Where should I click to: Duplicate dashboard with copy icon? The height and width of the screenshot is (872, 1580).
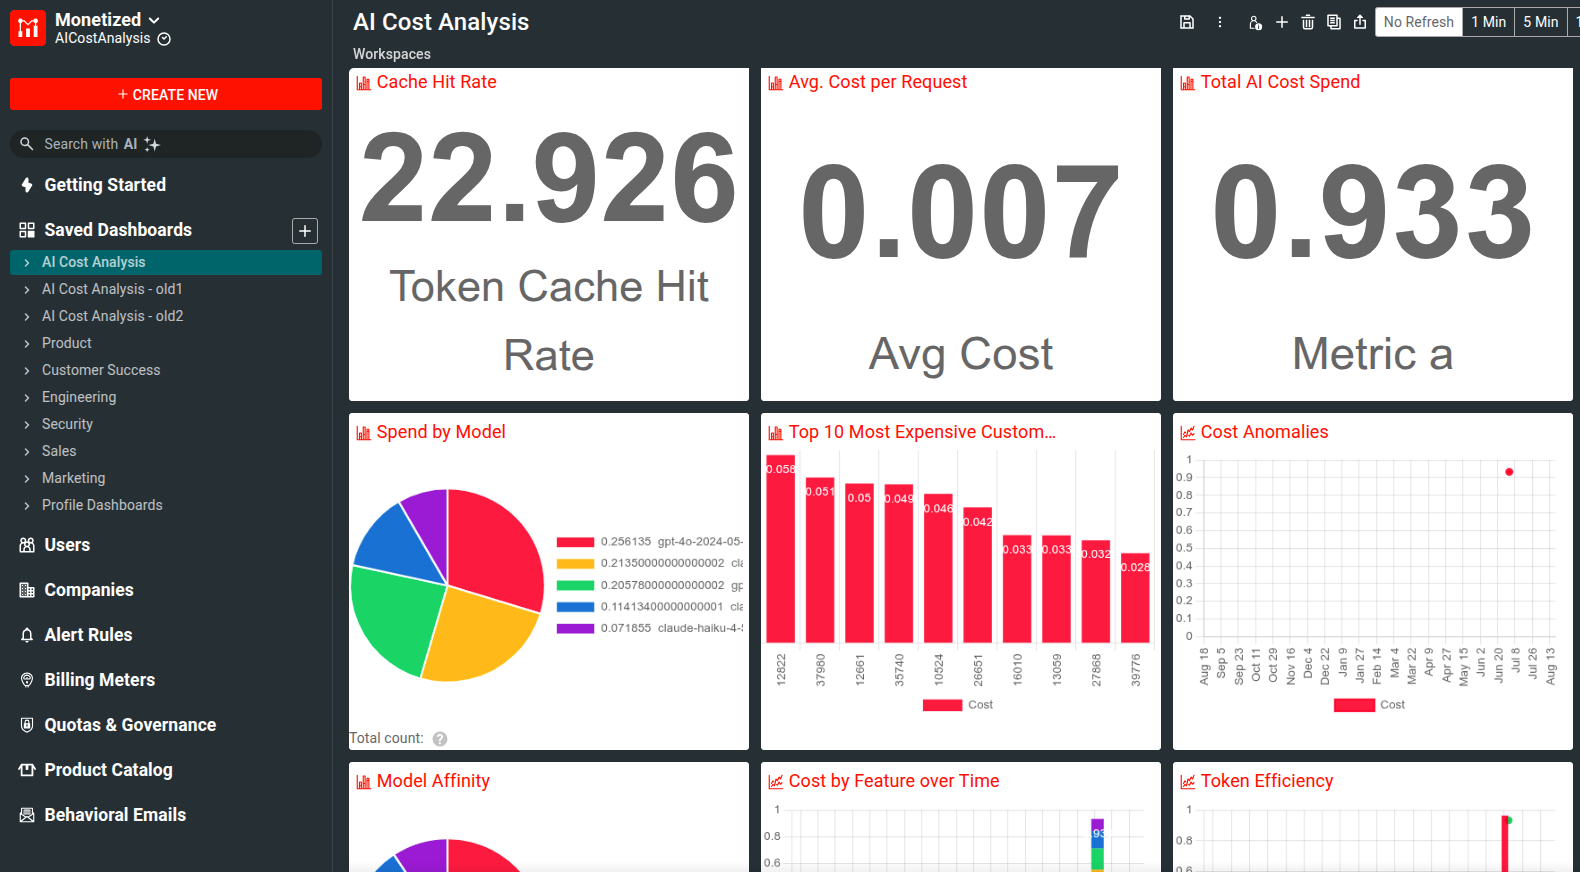coord(1334,22)
